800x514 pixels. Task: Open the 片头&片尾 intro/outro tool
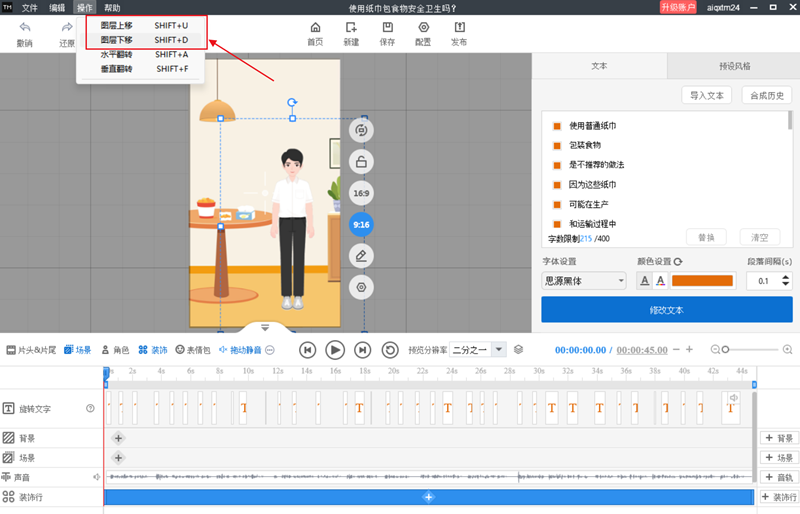click(x=31, y=350)
